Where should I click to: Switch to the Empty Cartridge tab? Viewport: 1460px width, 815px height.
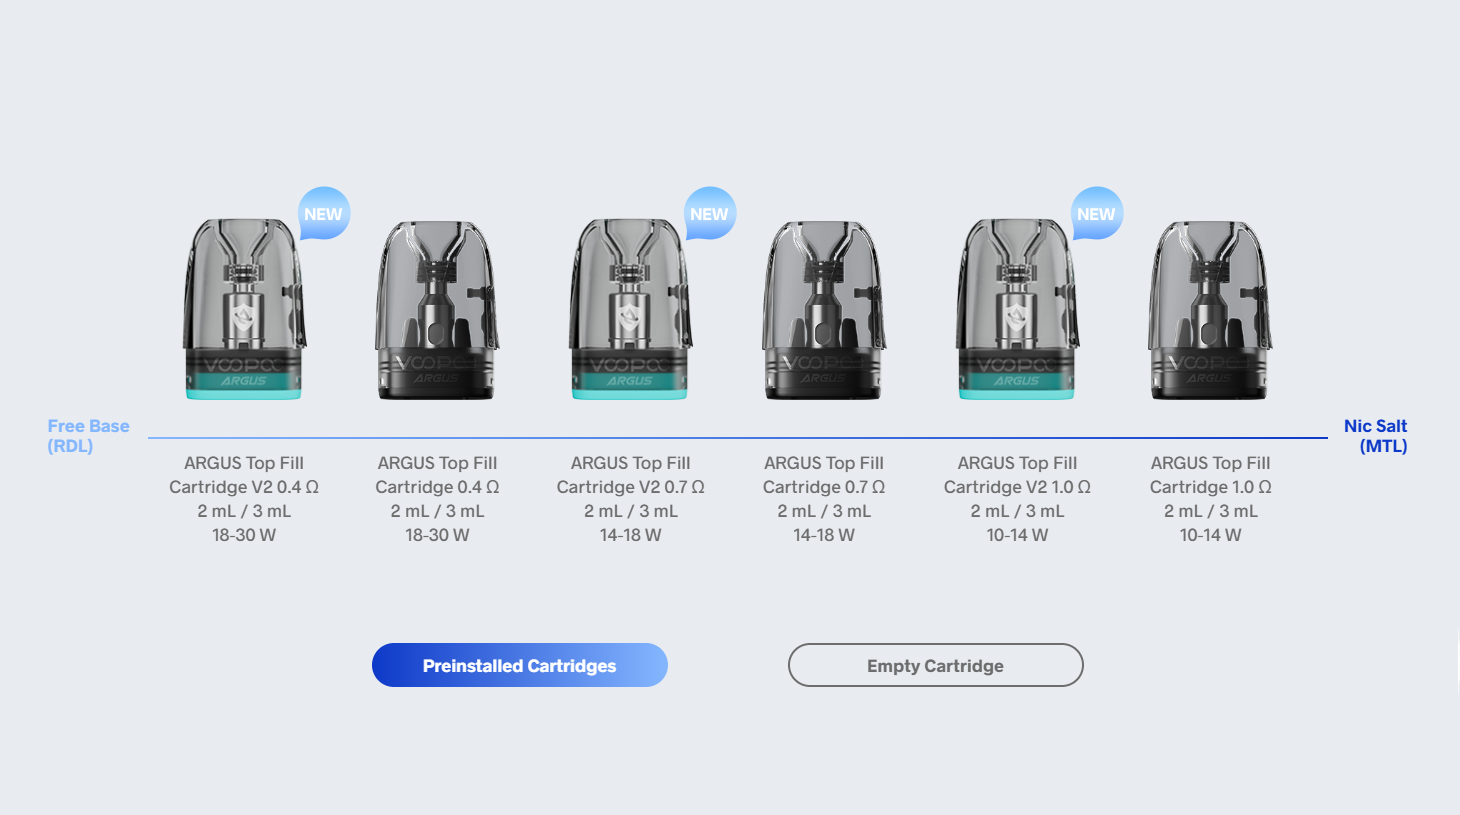pyautogui.click(x=935, y=665)
